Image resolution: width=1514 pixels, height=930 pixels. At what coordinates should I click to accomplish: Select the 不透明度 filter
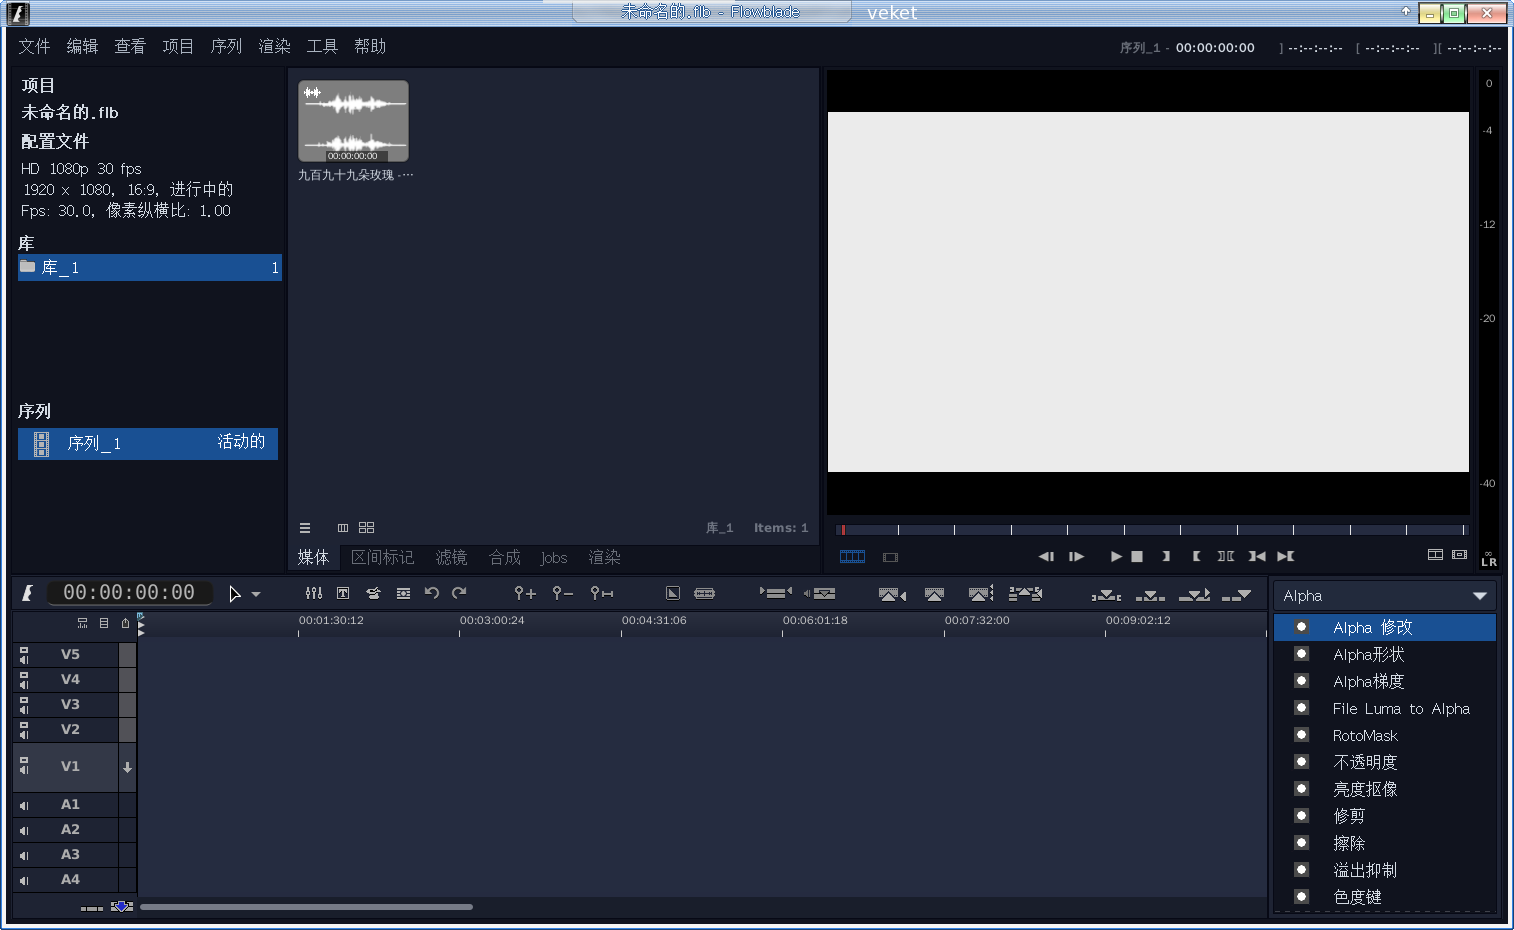click(x=1385, y=762)
